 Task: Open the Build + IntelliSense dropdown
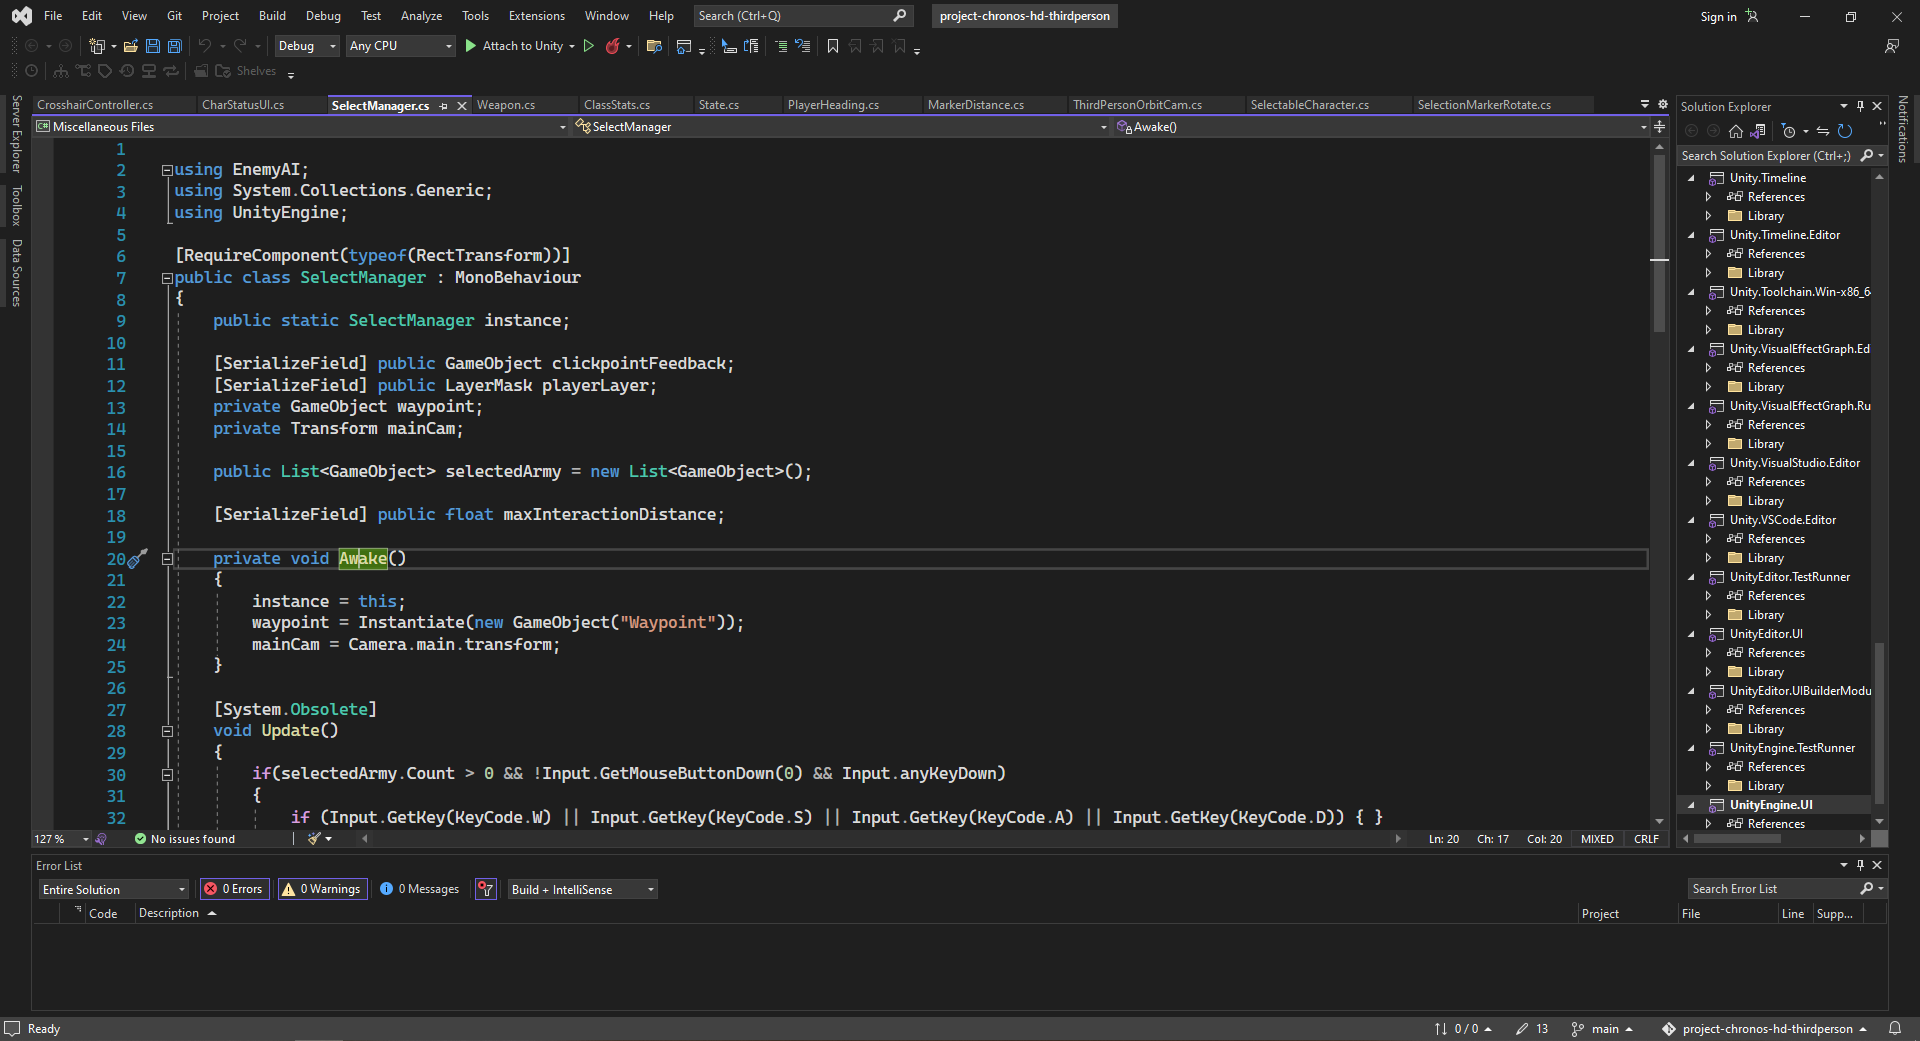tap(582, 889)
